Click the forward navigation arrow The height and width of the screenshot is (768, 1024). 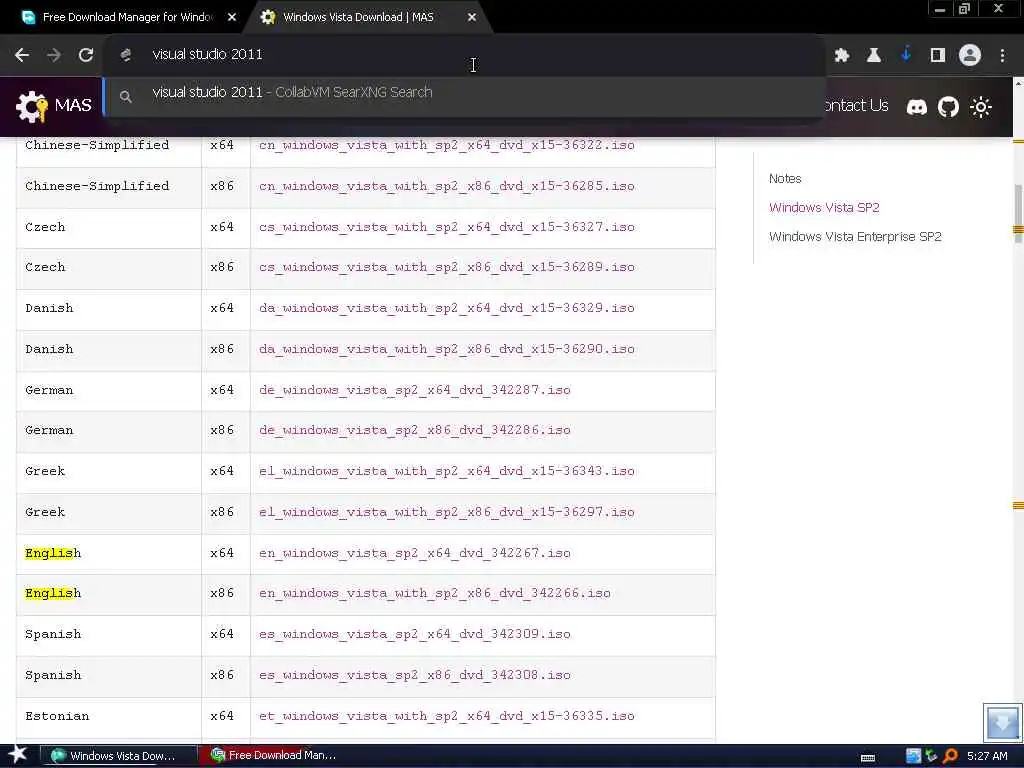click(54, 56)
